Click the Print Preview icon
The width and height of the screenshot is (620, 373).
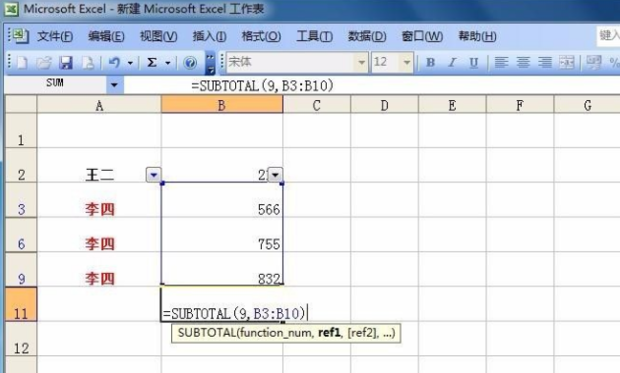coord(88,62)
